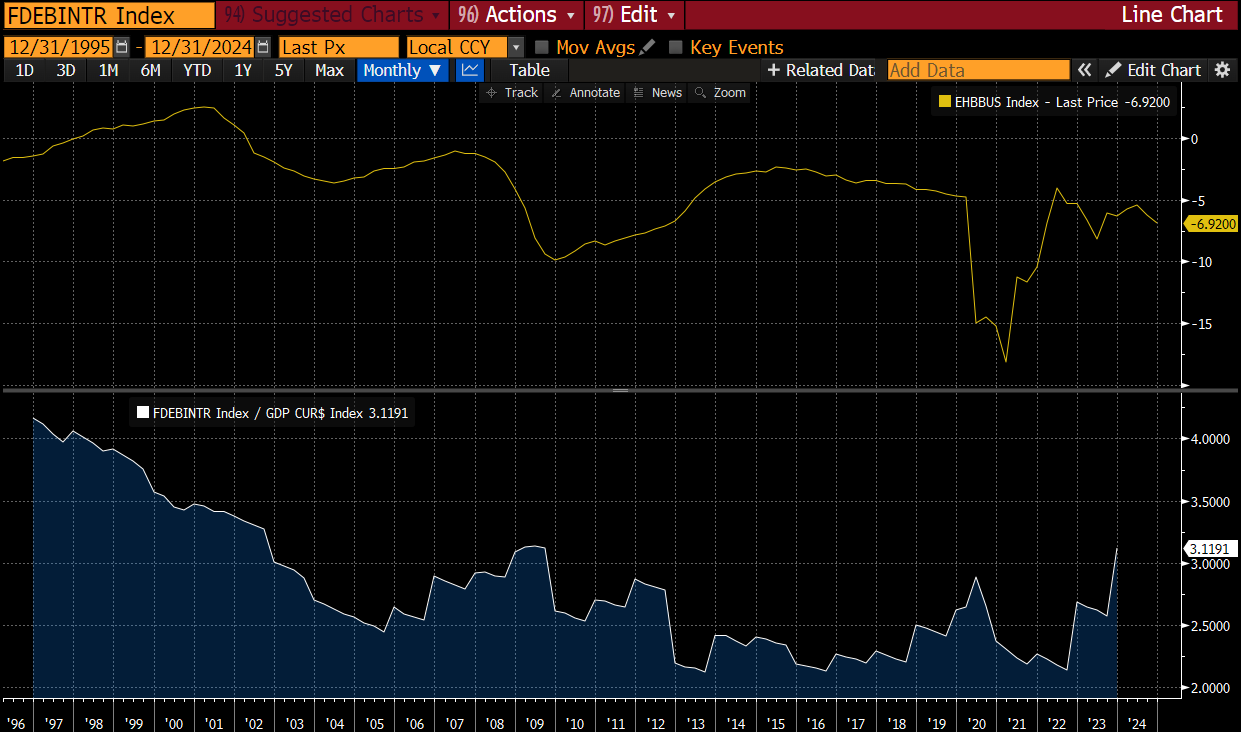1241x732 pixels.
Task: Select the YTD time range
Action: pyautogui.click(x=197, y=70)
